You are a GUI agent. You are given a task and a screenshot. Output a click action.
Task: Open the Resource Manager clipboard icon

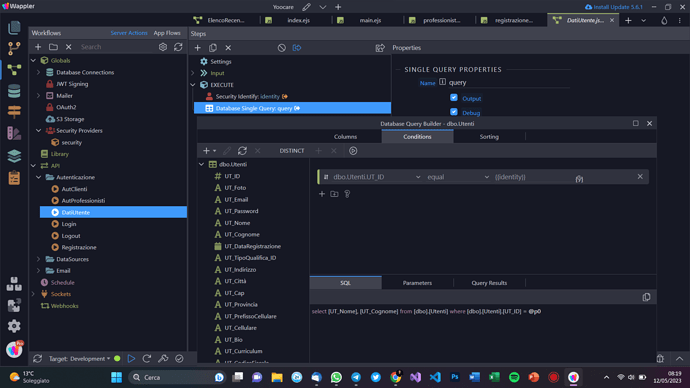click(14, 177)
